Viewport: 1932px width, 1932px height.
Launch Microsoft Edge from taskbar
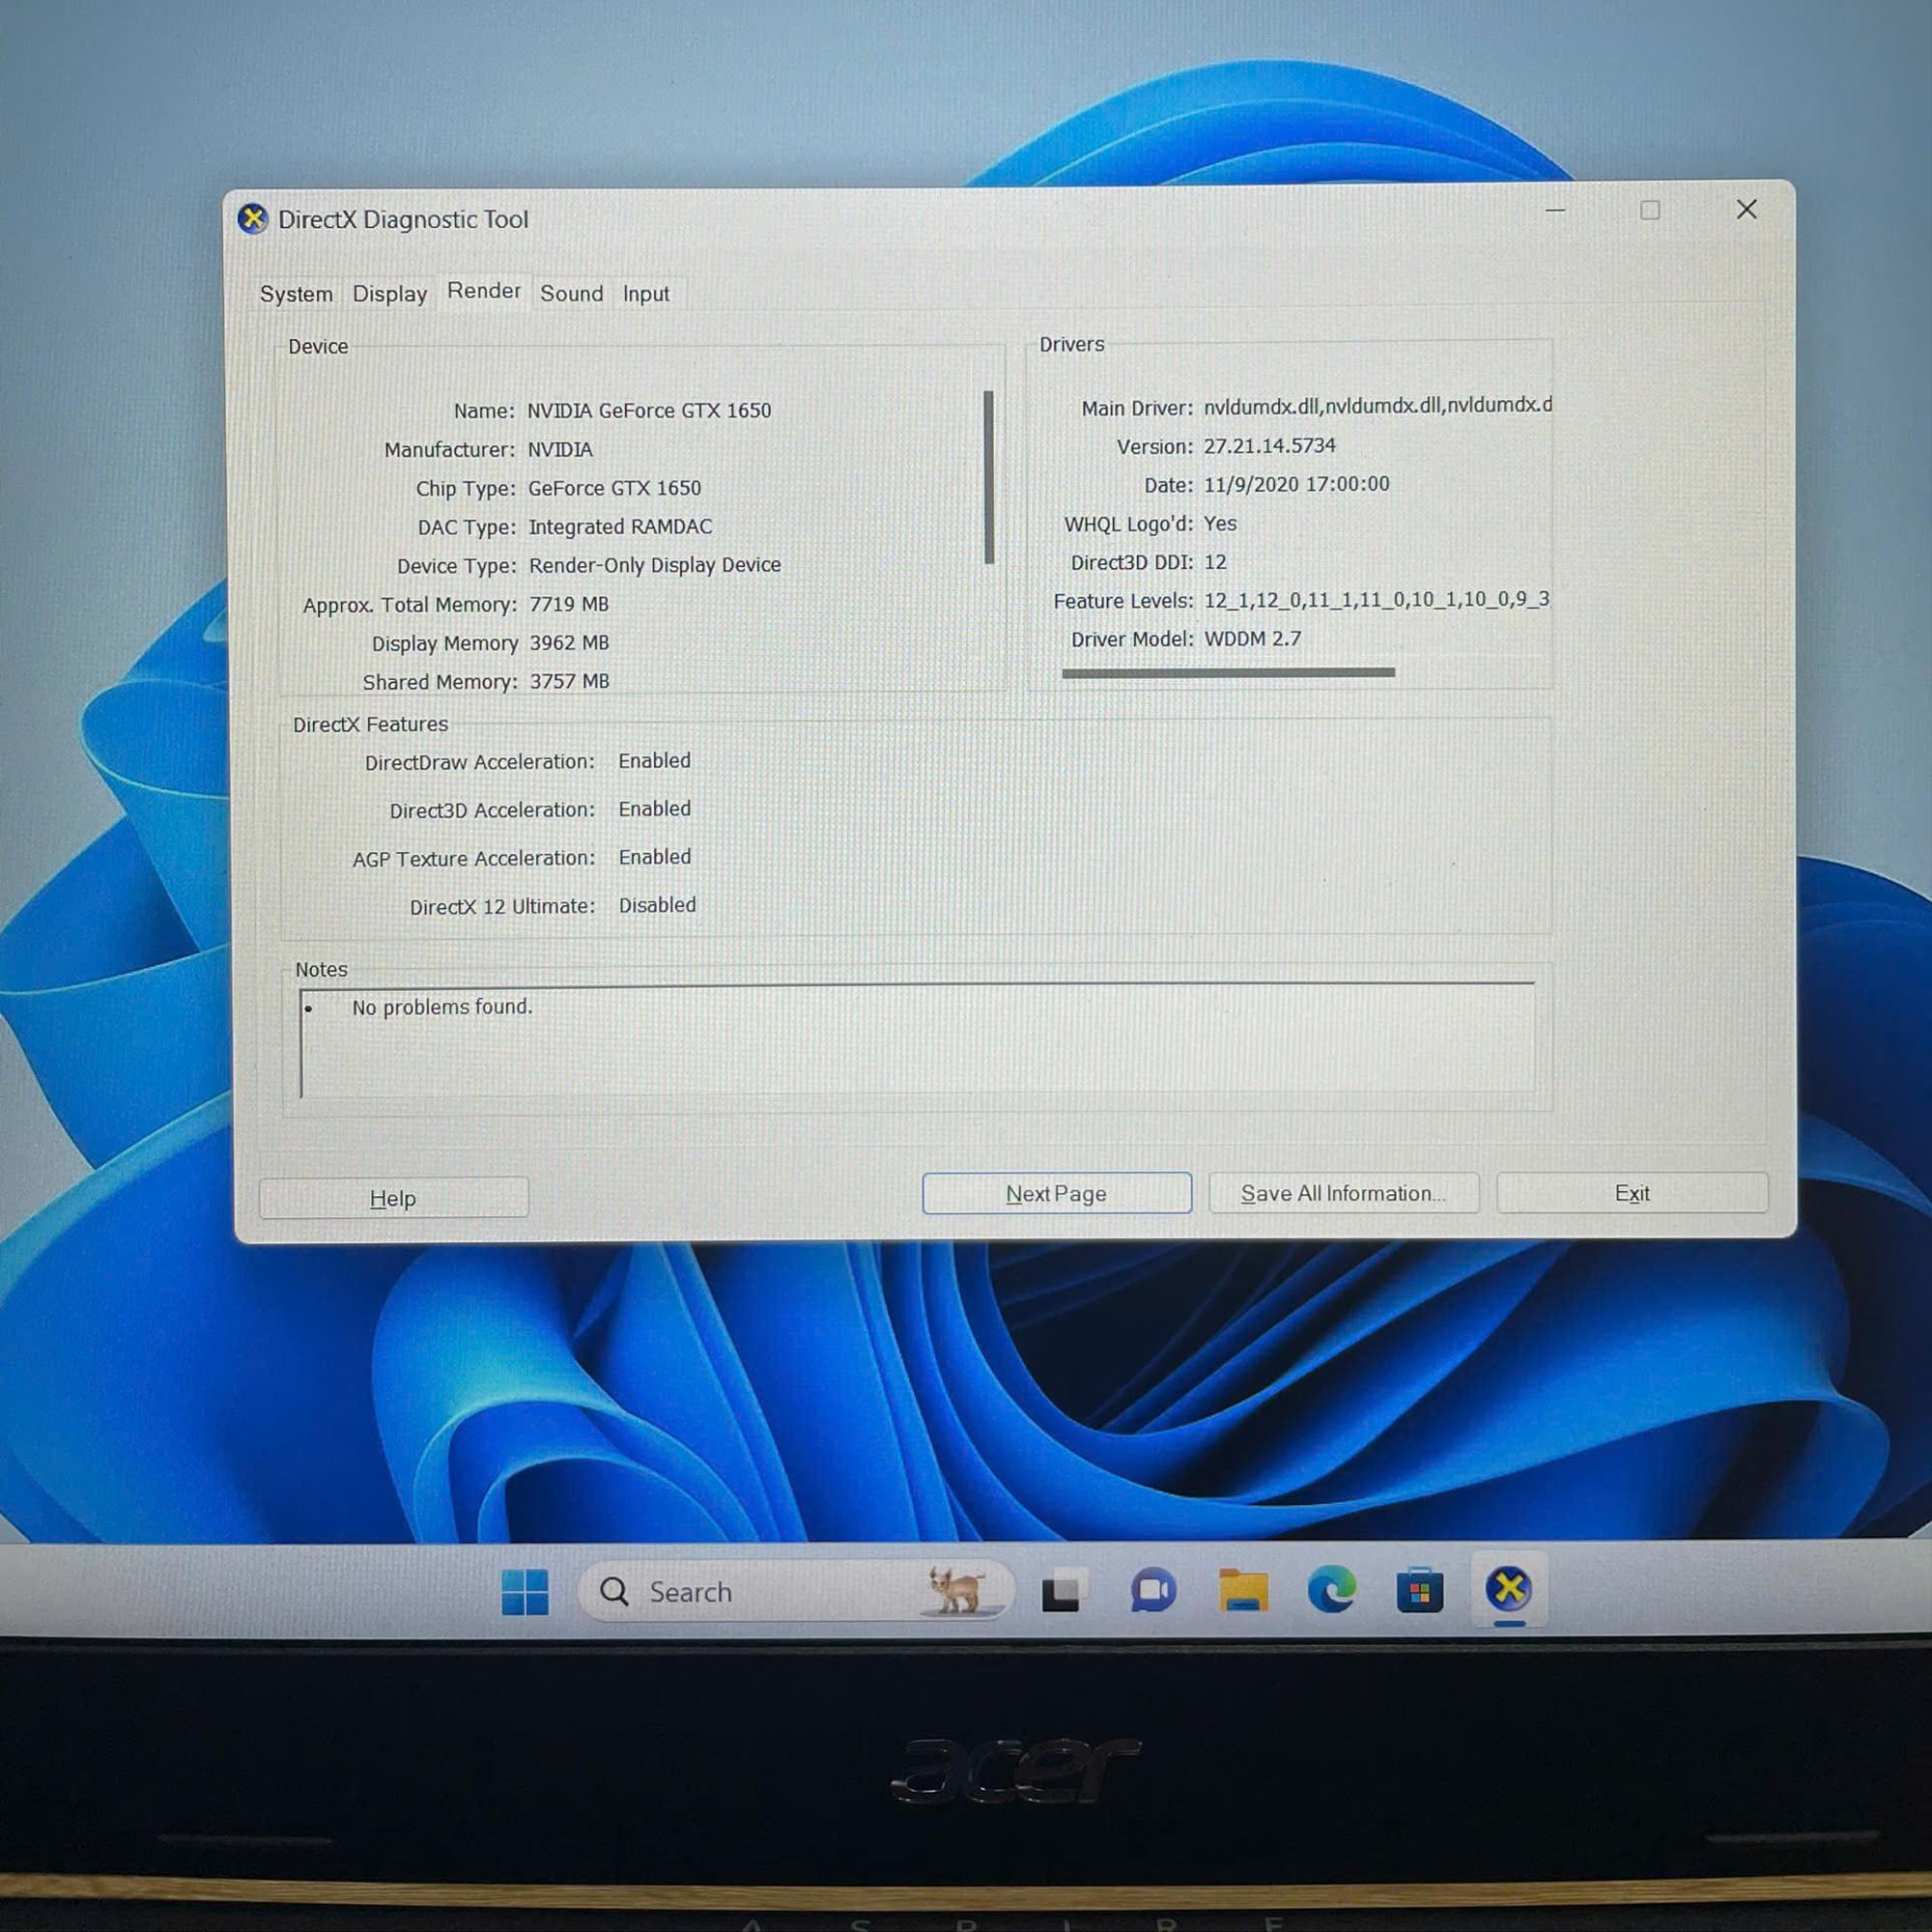[x=1332, y=1589]
